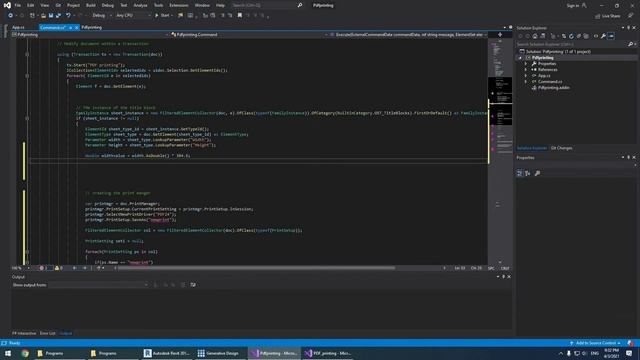Click the horizontal scrollbar of the code editor

click(256, 268)
